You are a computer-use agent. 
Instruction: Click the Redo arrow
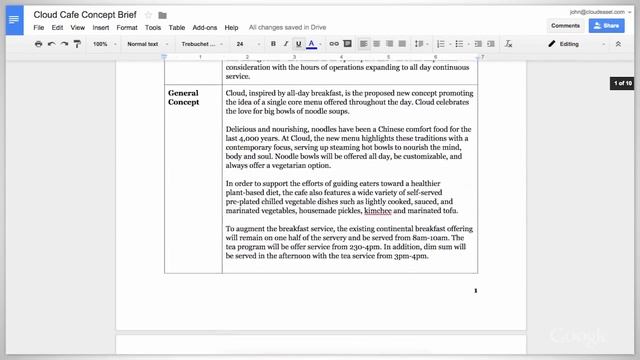click(64, 44)
